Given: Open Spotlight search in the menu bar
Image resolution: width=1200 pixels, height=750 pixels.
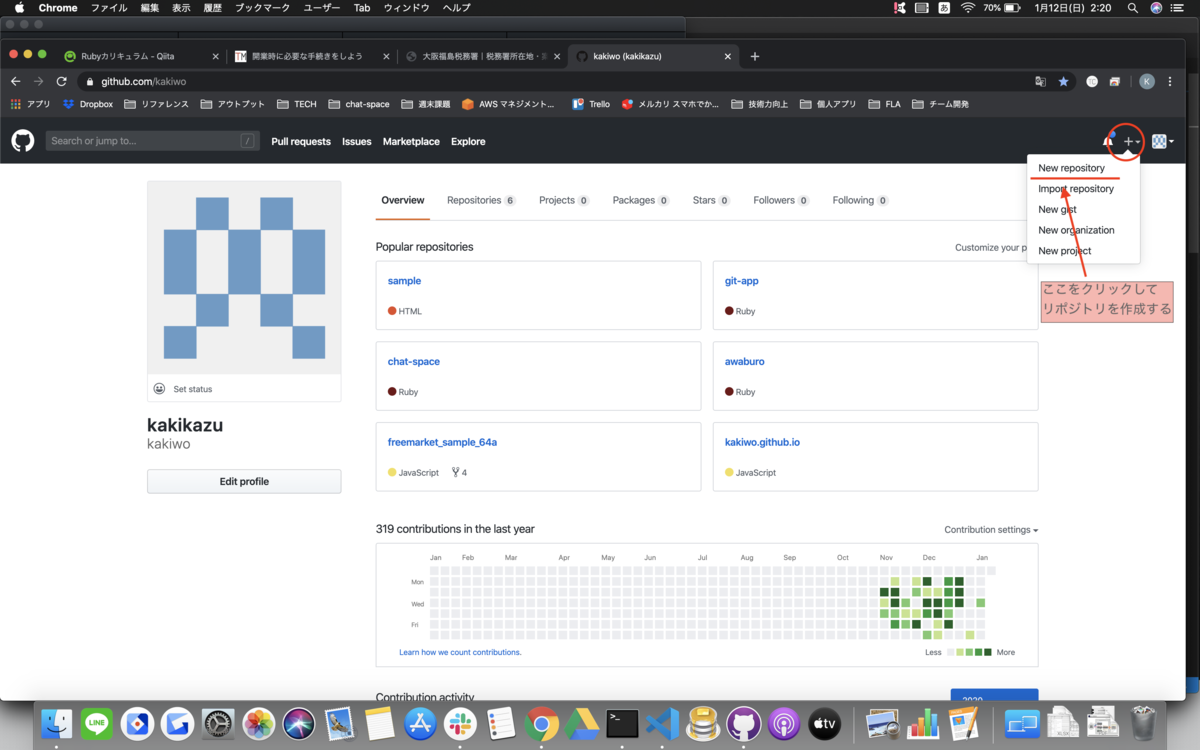Looking at the screenshot, I should (1132, 8).
